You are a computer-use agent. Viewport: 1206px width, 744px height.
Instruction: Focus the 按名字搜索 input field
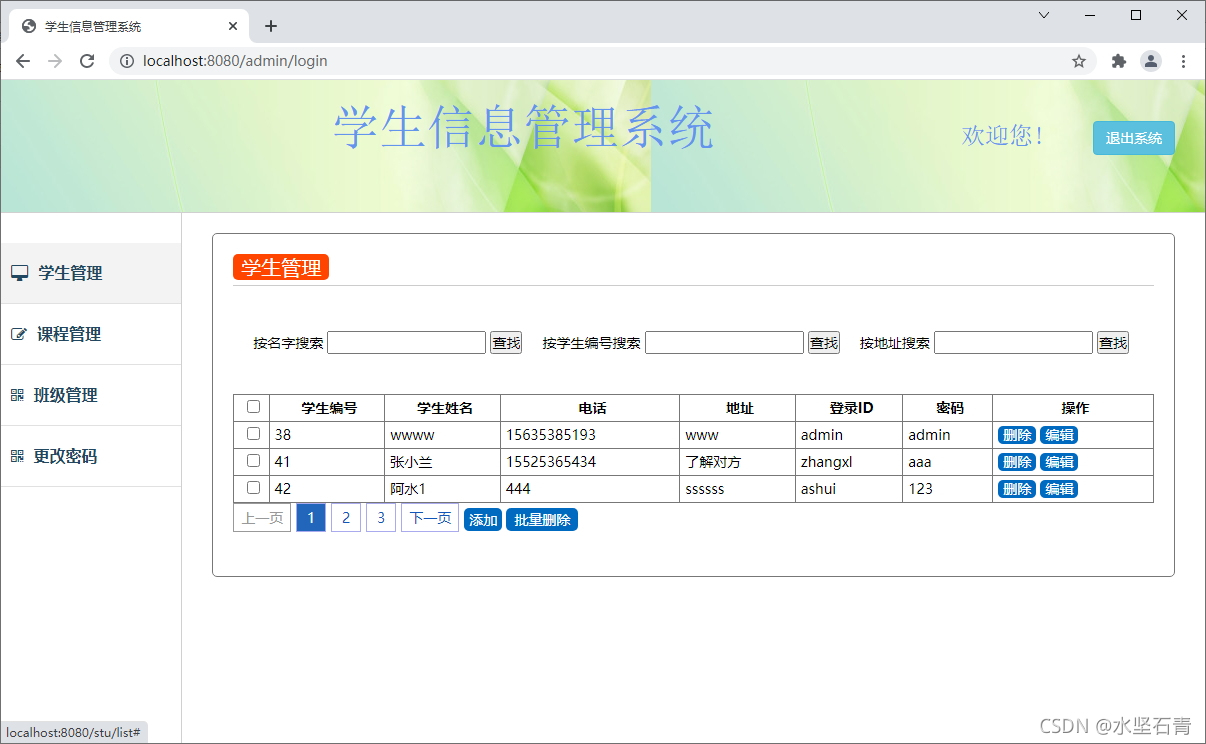407,343
